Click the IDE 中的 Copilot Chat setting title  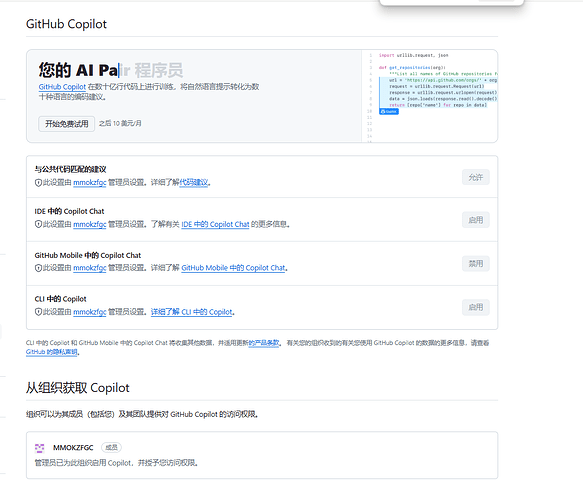tap(70, 212)
